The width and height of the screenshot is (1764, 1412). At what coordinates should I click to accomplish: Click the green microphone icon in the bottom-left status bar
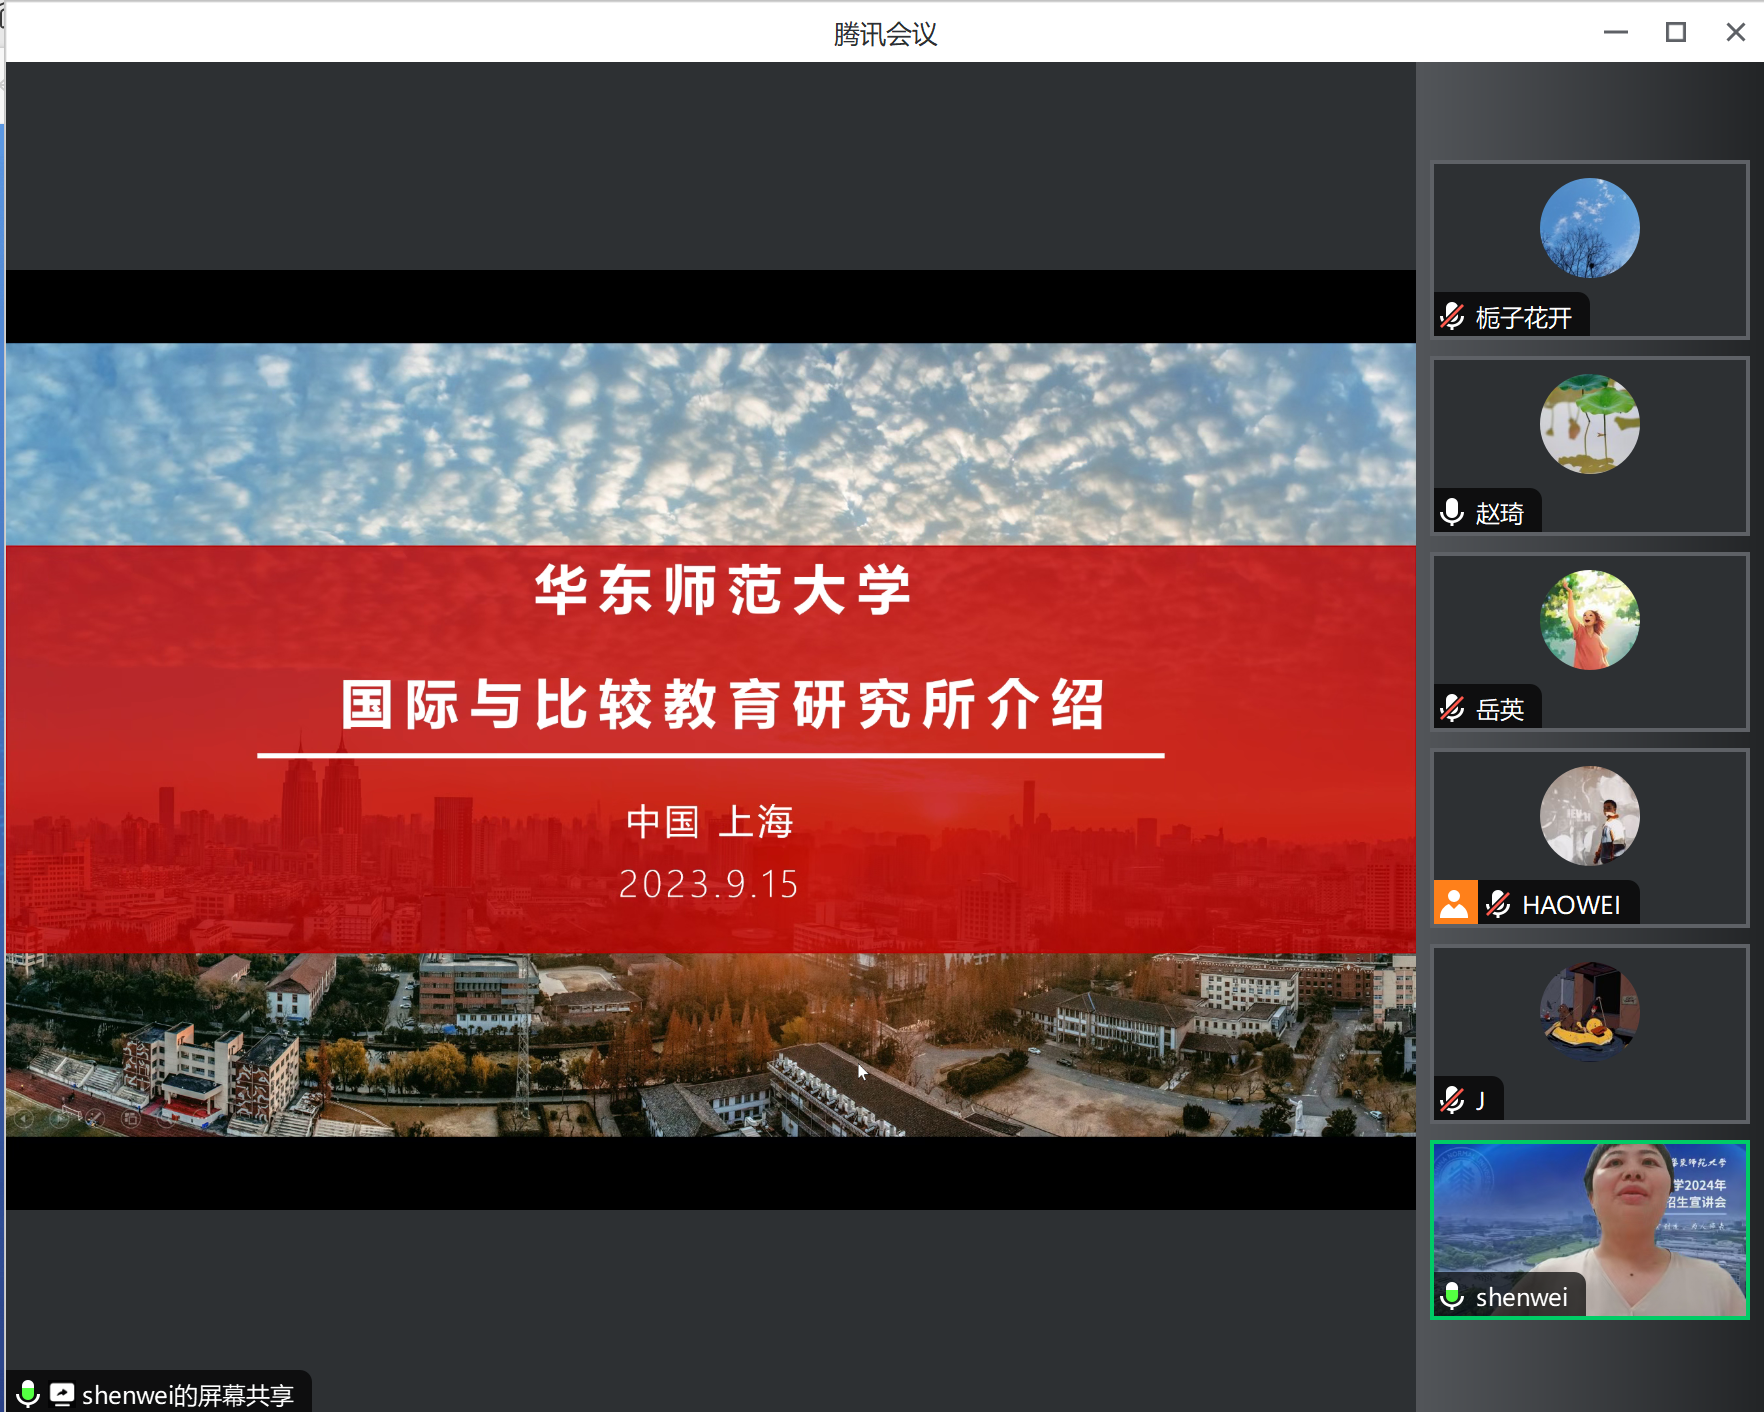28,1394
